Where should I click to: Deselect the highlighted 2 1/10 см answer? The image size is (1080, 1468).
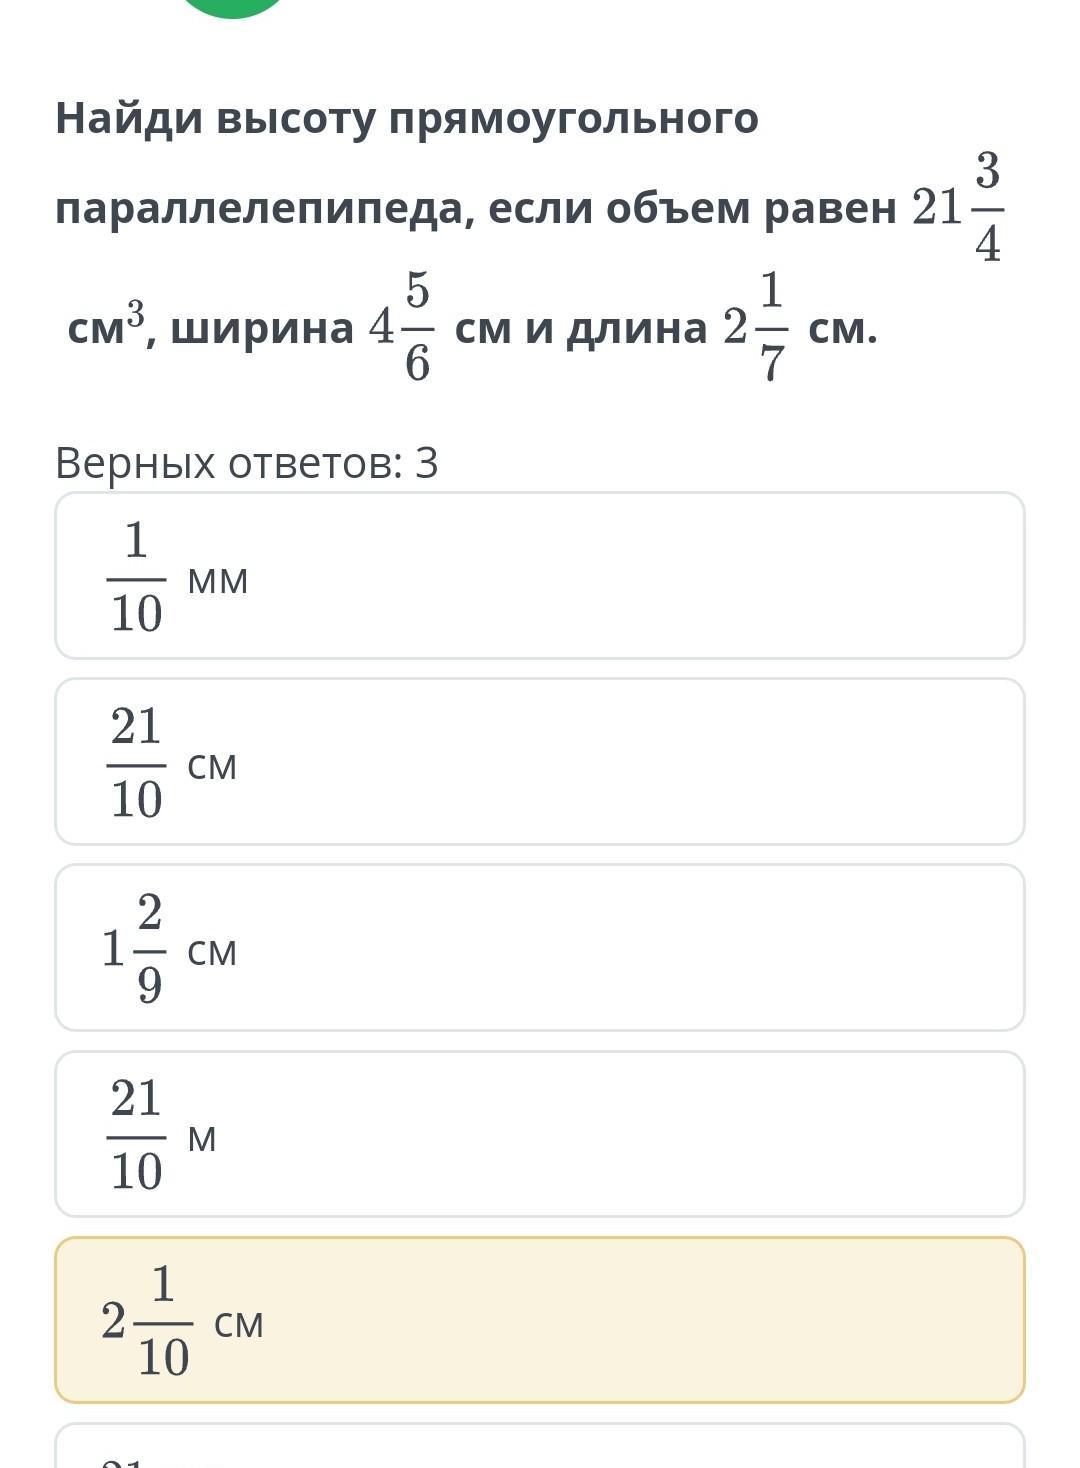pyautogui.click(x=540, y=1320)
